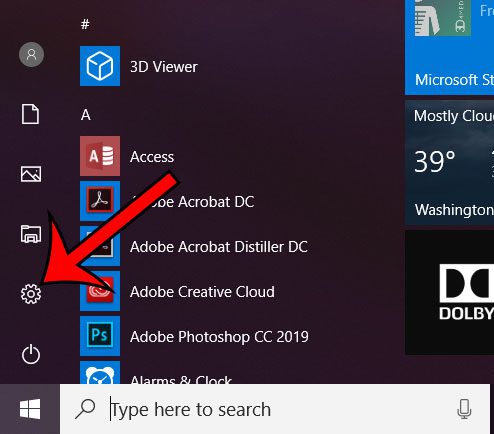Click the microphone voice search icon

[464, 409]
